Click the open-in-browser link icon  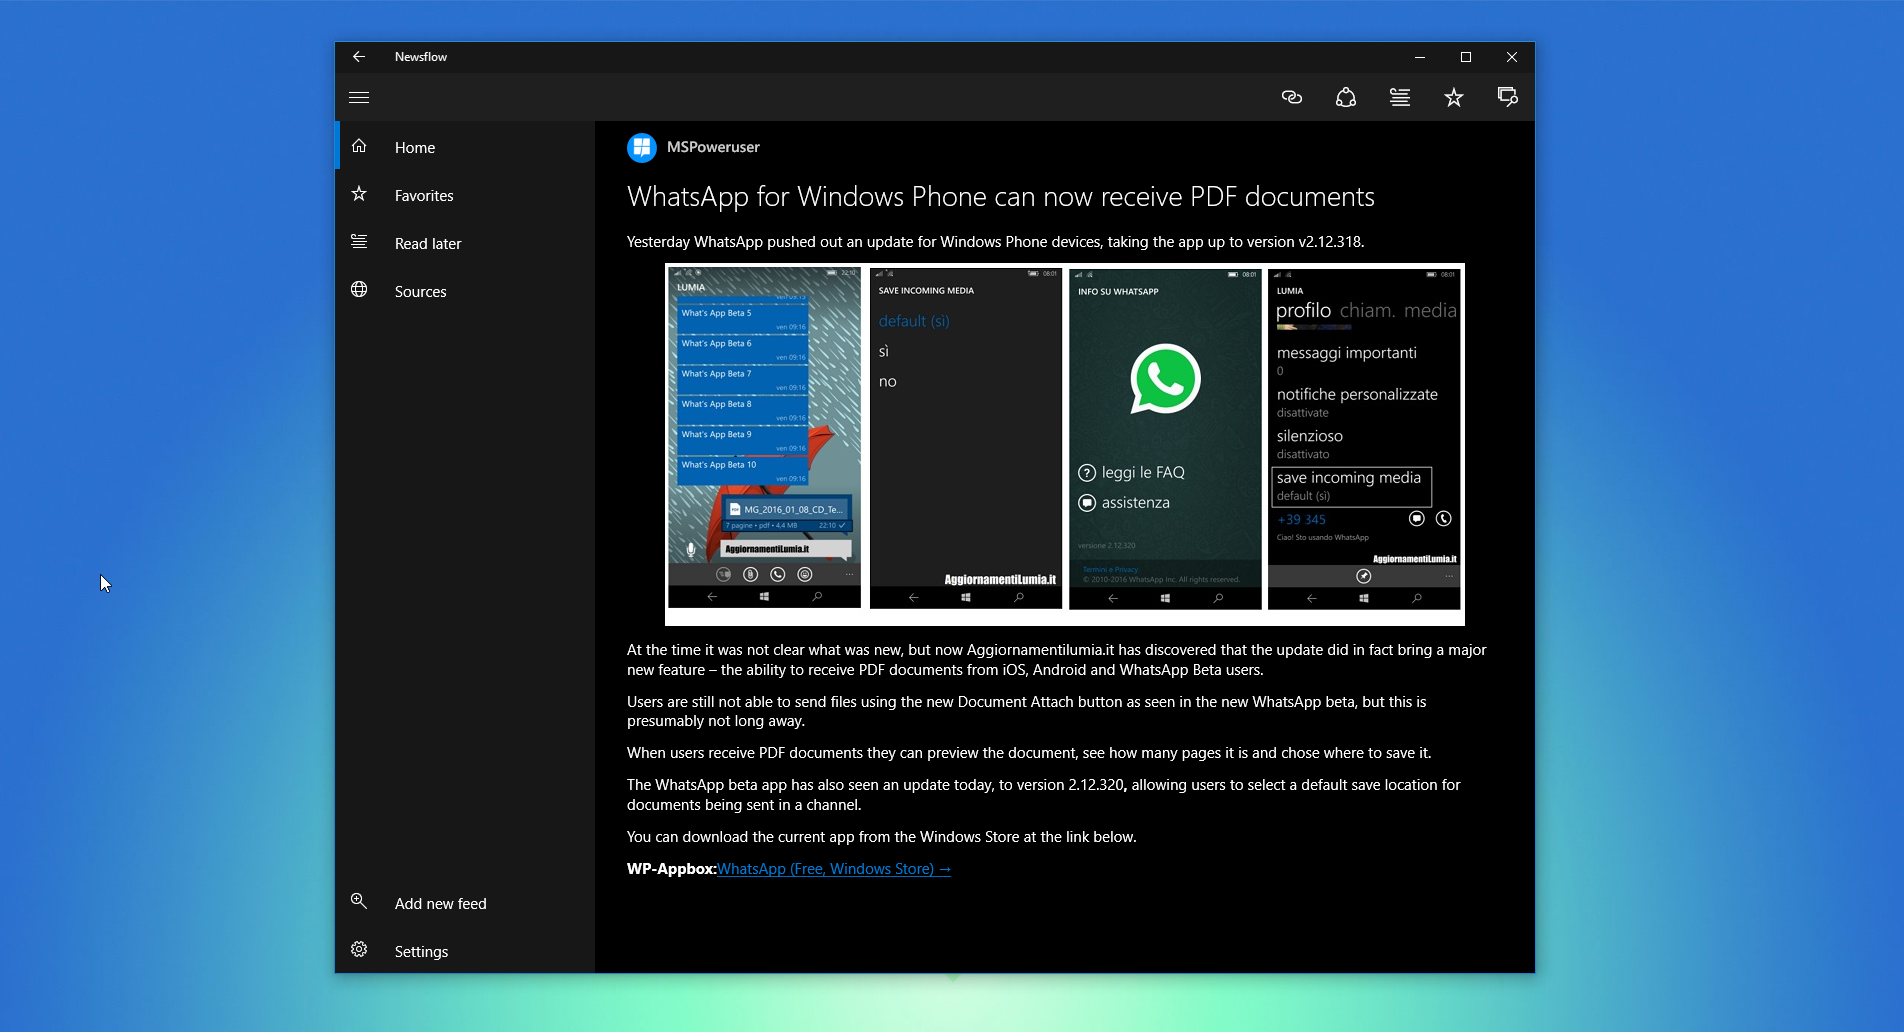click(x=1292, y=97)
